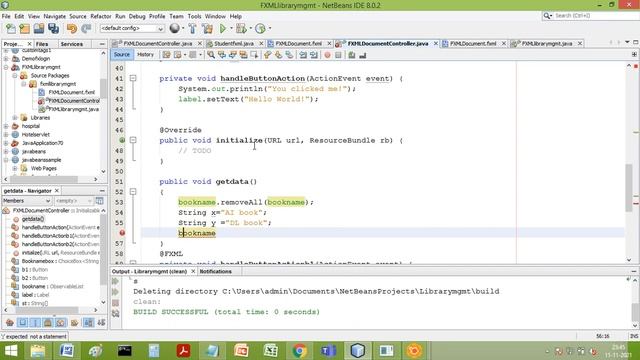Profile the project from the toolbar

[260, 29]
